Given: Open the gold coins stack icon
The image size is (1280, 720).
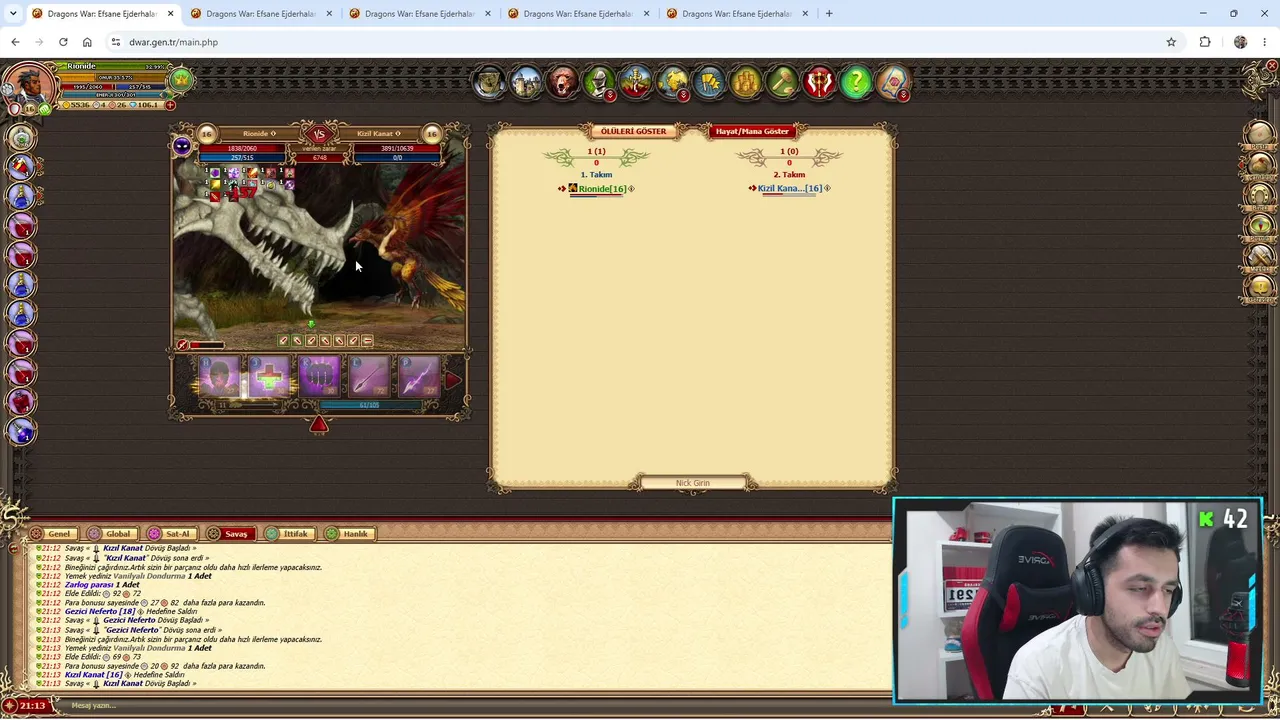Looking at the screenshot, I should (746, 82).
